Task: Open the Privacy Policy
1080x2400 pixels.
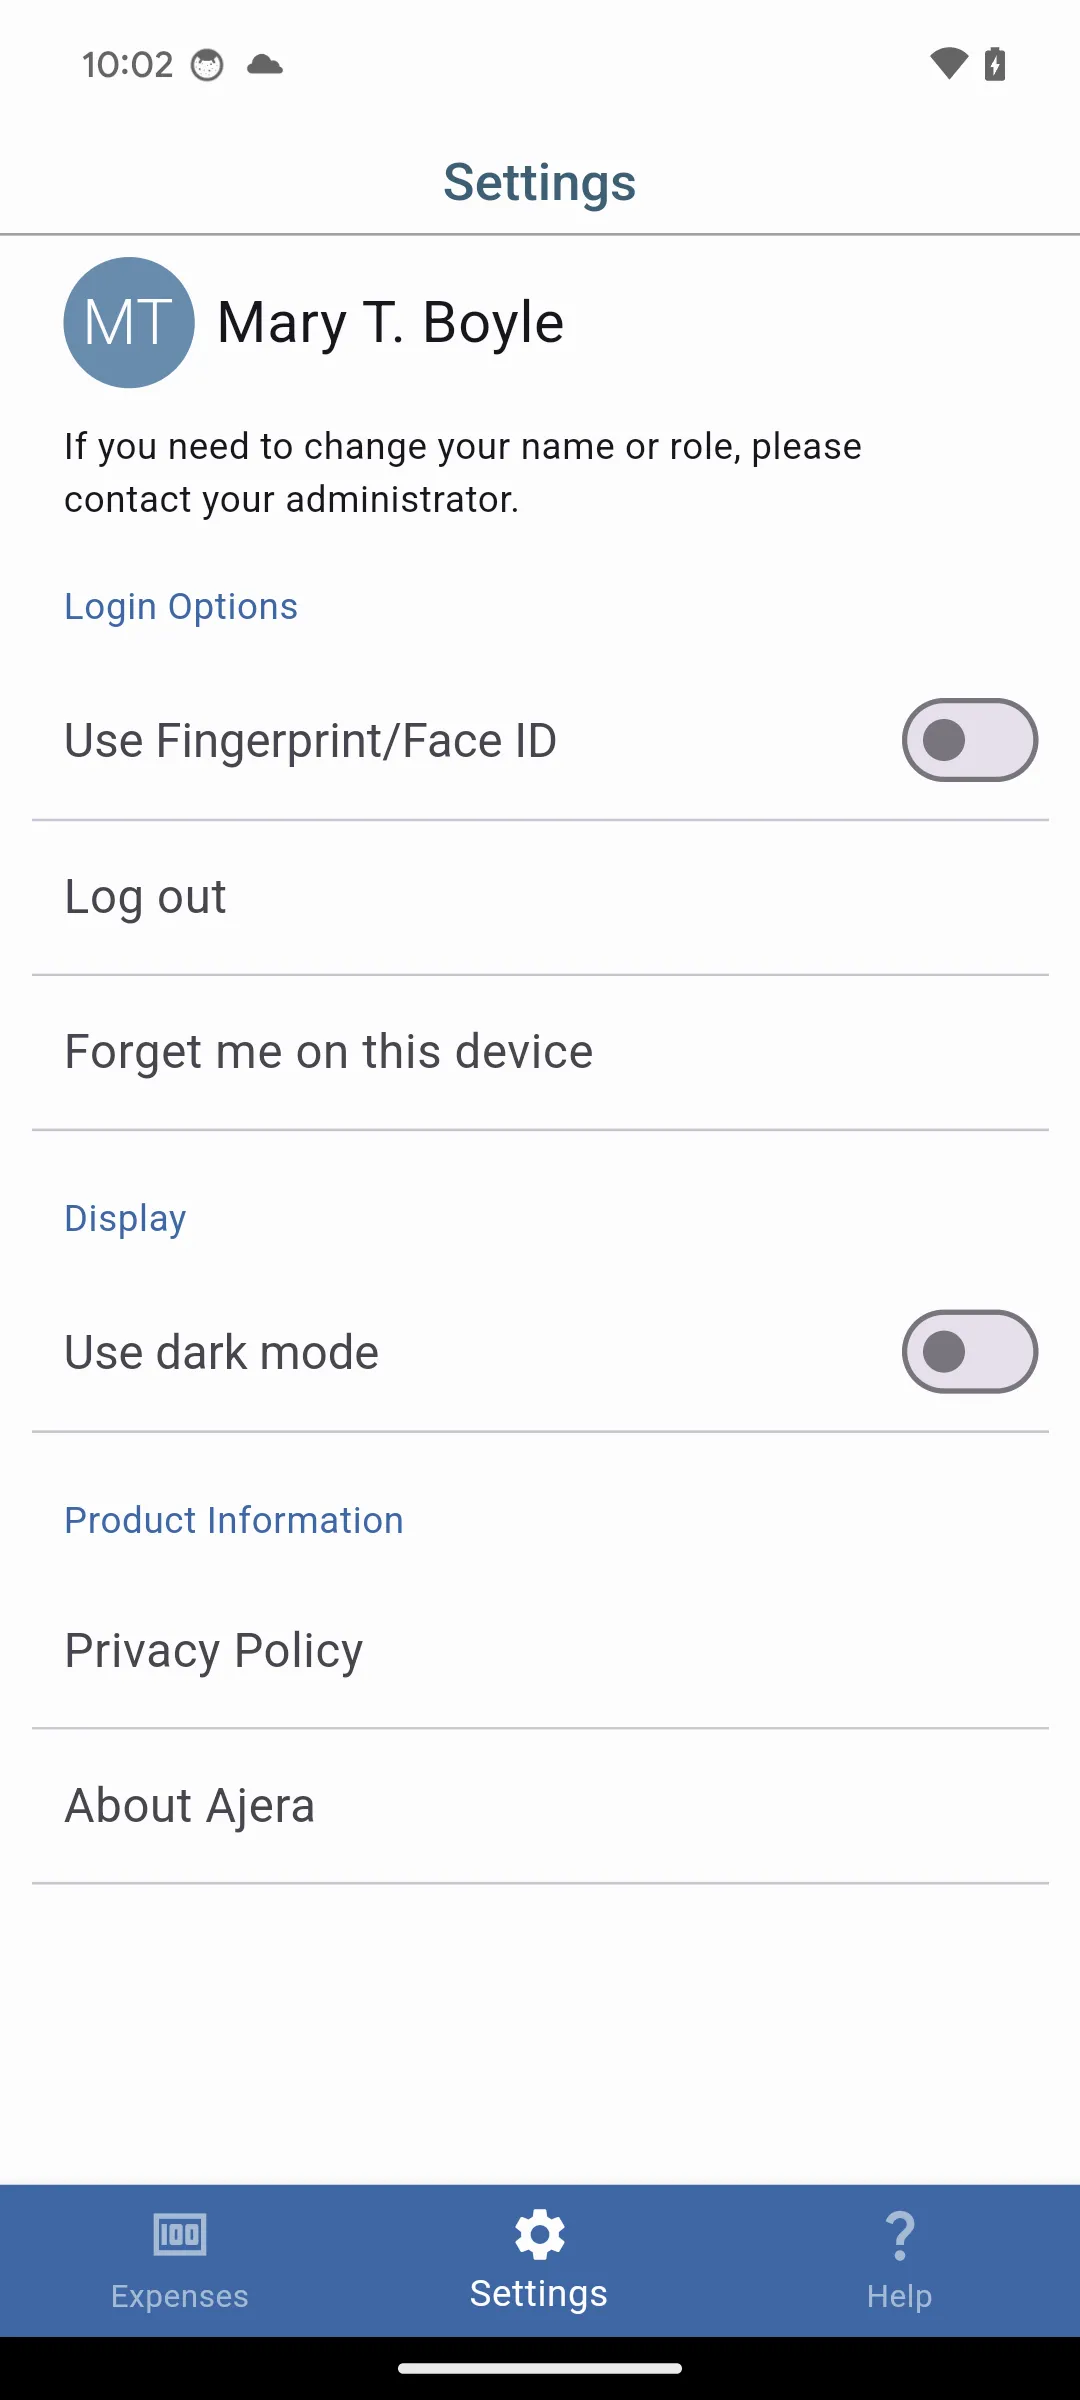Action: 214,1651
